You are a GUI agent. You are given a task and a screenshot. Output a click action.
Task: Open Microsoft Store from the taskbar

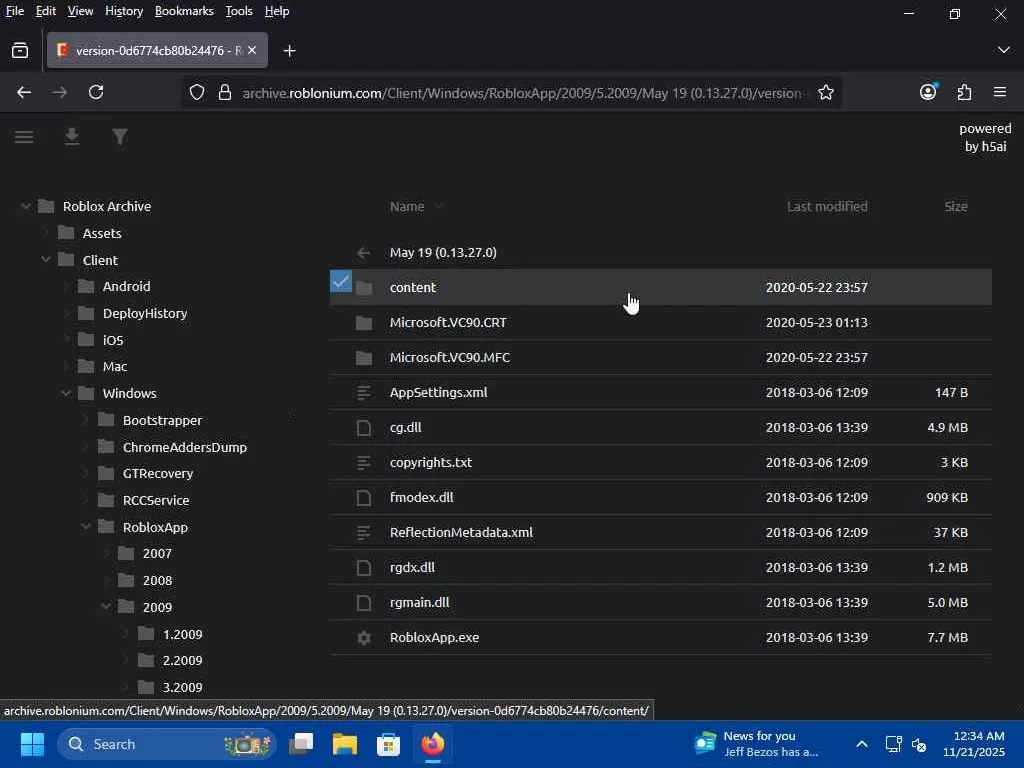pyautogui.click(x=389, y=744)
